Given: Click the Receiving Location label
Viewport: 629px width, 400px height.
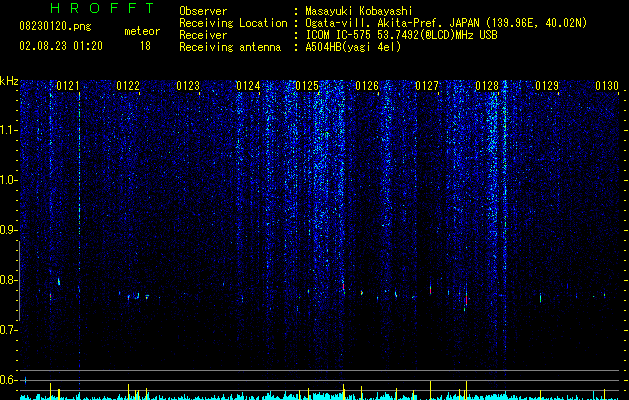Looking at the screenshot, I should point(233,23).
